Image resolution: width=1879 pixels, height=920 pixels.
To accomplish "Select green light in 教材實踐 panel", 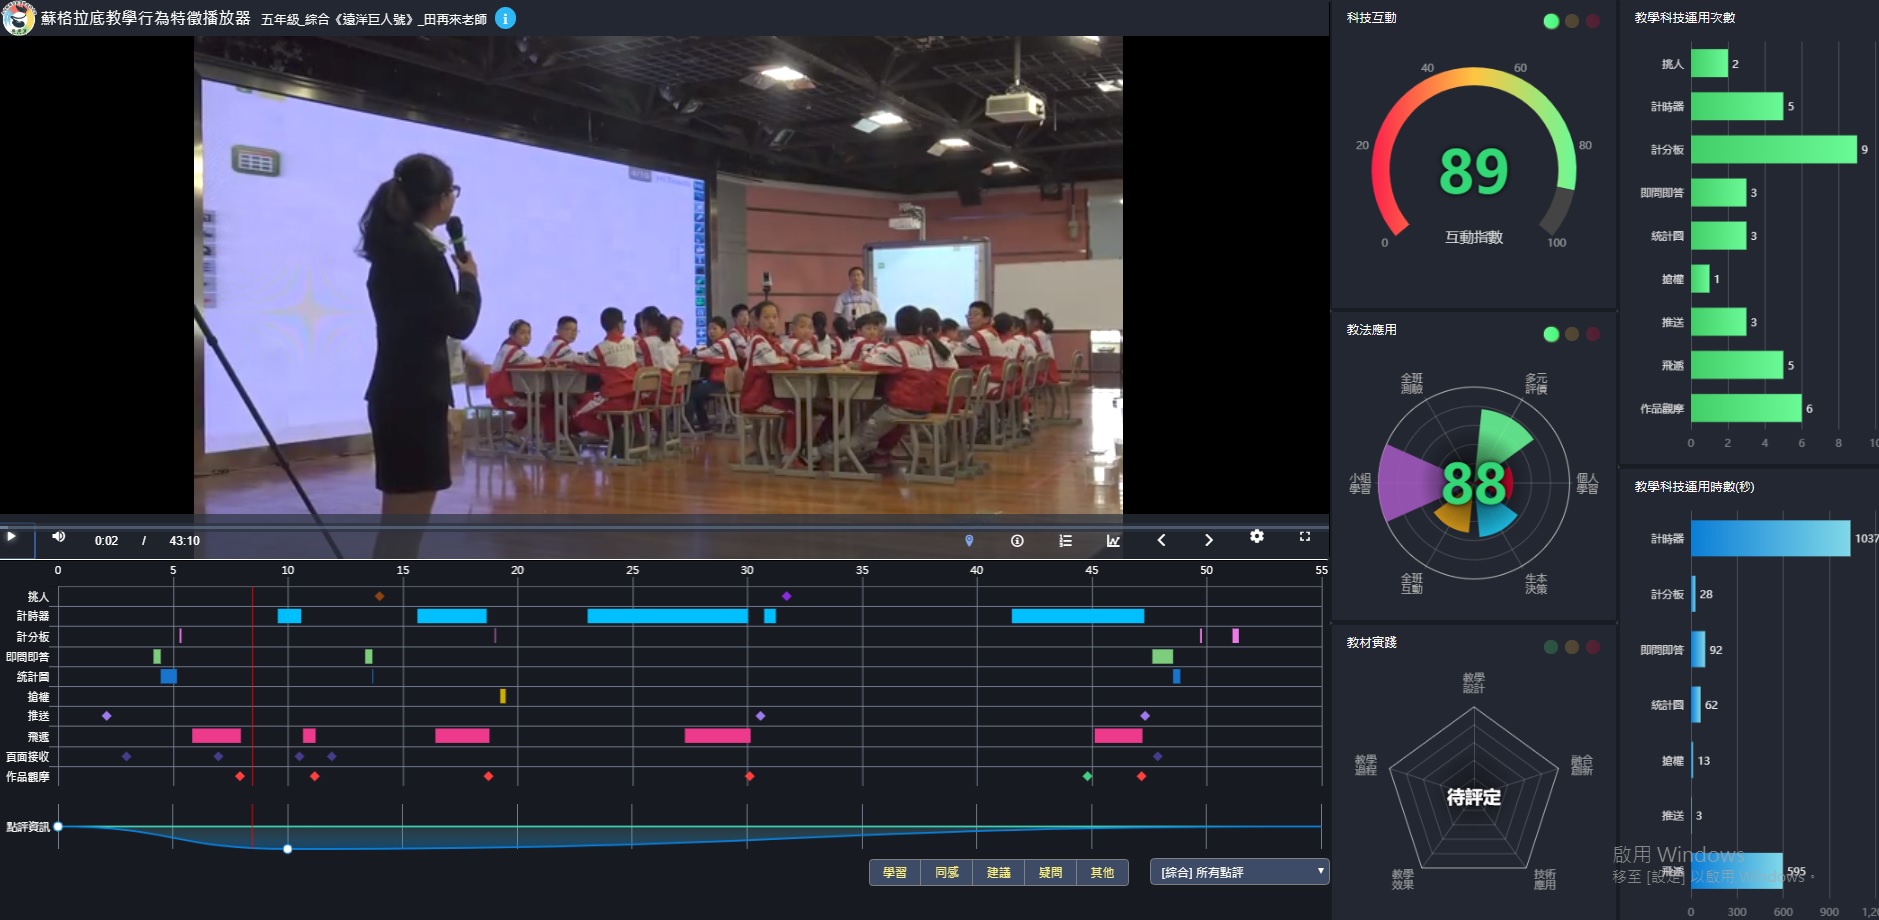I will [1551, 647].
